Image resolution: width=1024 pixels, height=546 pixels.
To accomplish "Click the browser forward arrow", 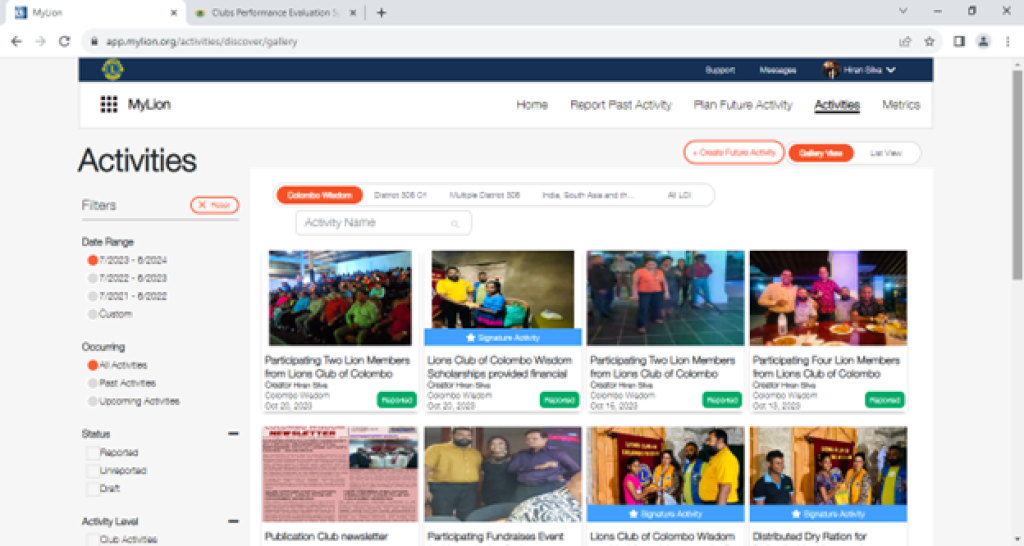I will coord(40,41).
